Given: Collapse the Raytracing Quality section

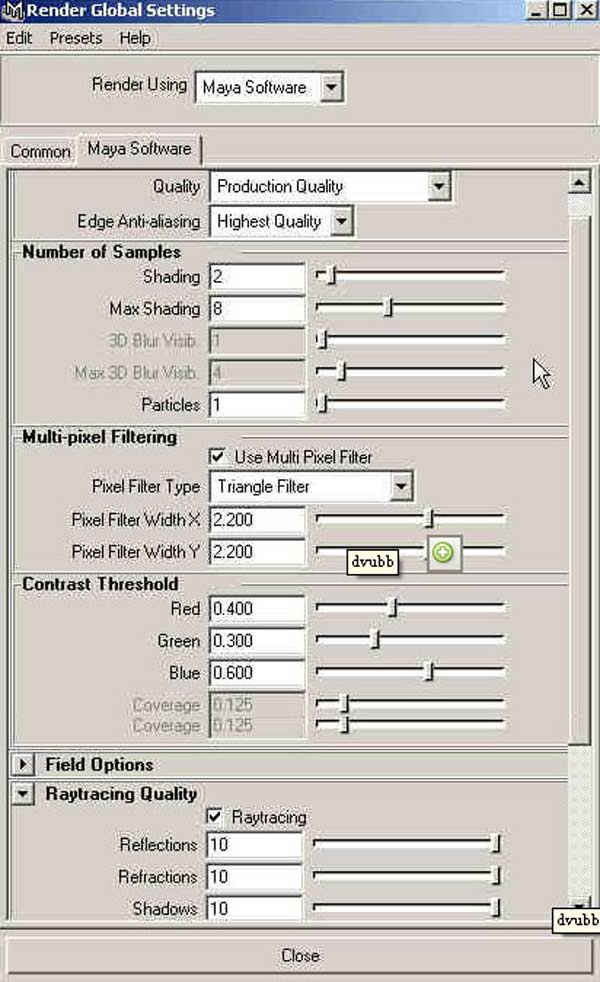Looking at the screenshot, I should pyautogui.click(x=23, y=794).
